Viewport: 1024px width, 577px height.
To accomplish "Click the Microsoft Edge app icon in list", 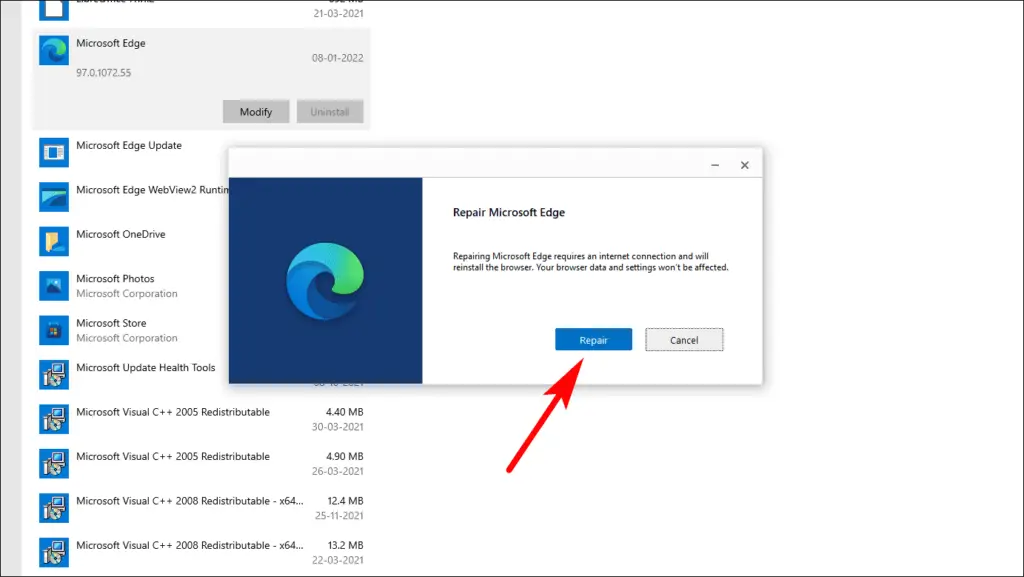I will point(54,50).
